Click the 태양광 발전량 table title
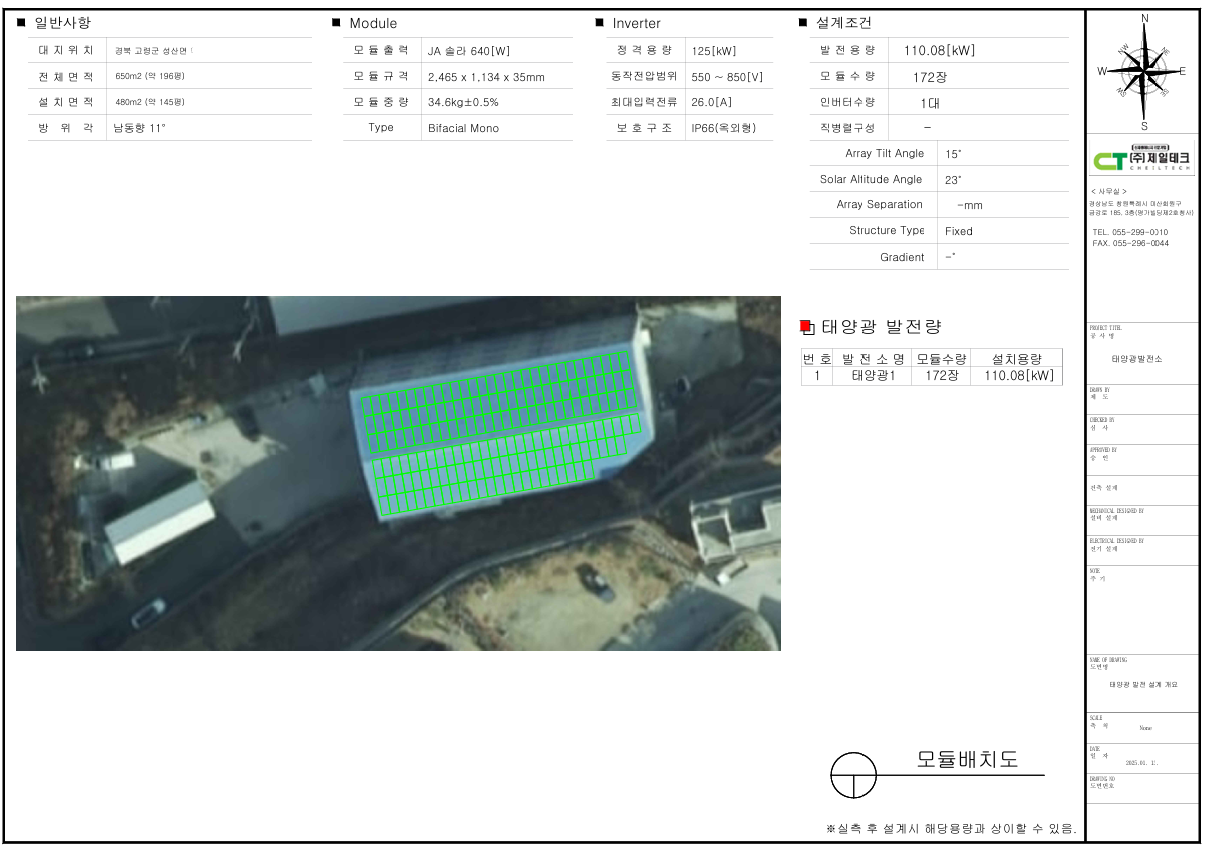The height and width of the screenshot is (855, 1206). (x=881, y=327)
